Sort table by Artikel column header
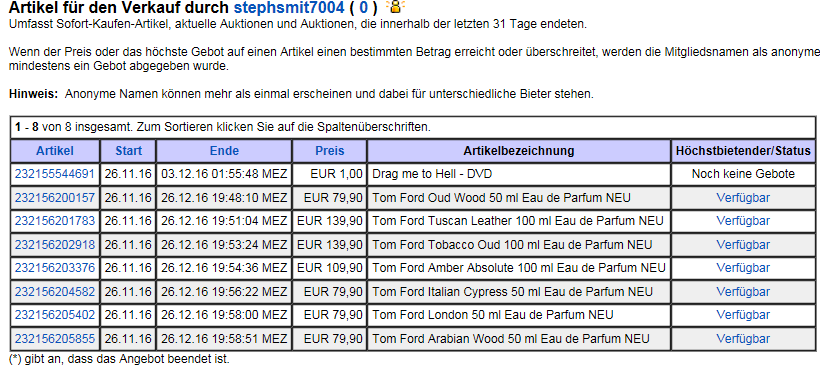Viewport: 820px width, 365px height. (x=55, y=151)
